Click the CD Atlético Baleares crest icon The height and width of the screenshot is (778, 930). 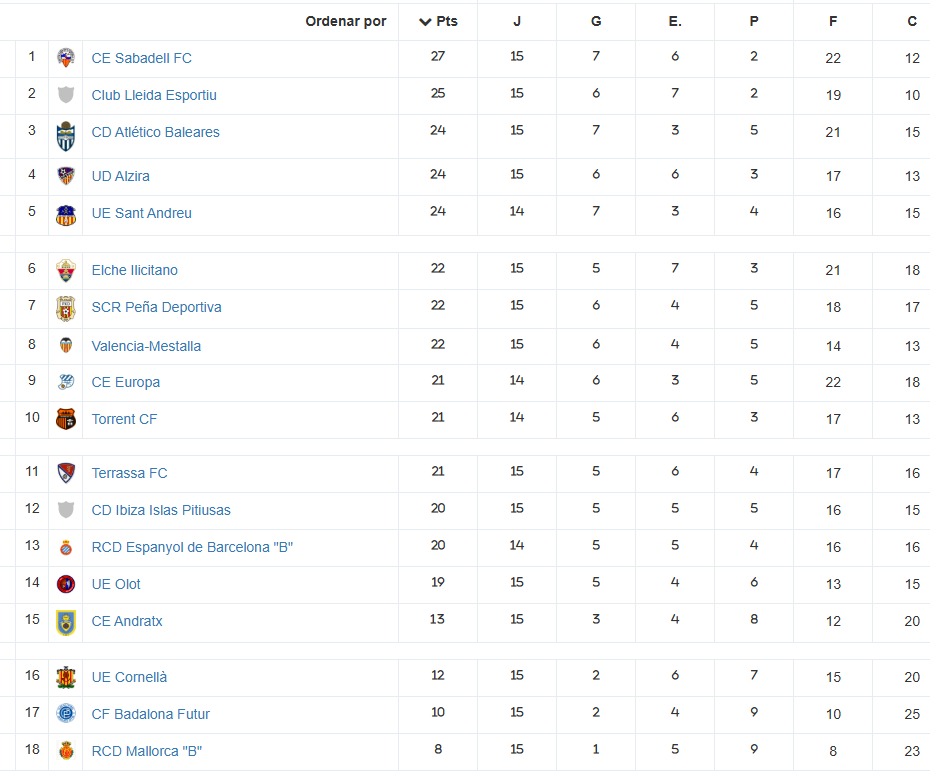(66, 136)
